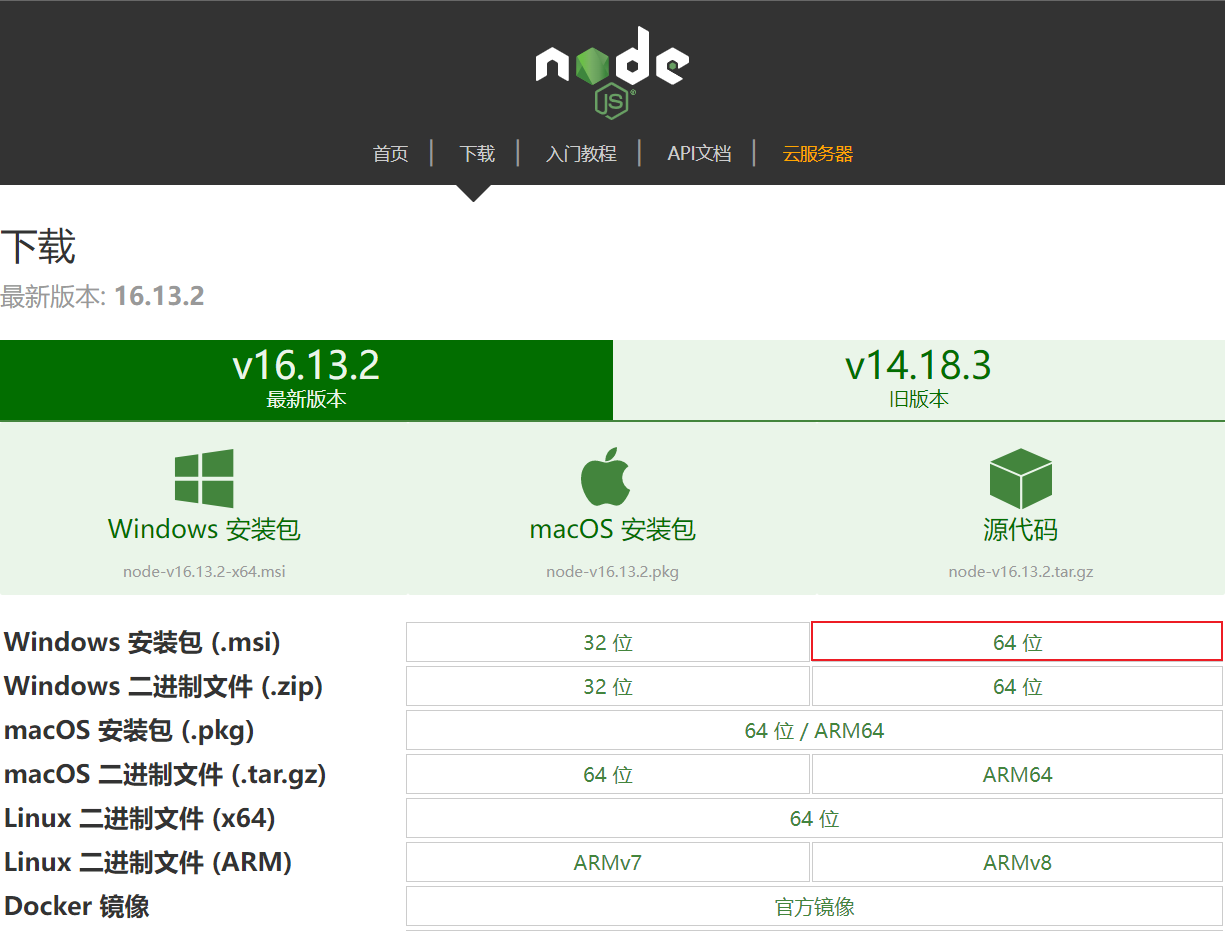
Task: Click the Windows 安装包 download link
Action: 204,529
